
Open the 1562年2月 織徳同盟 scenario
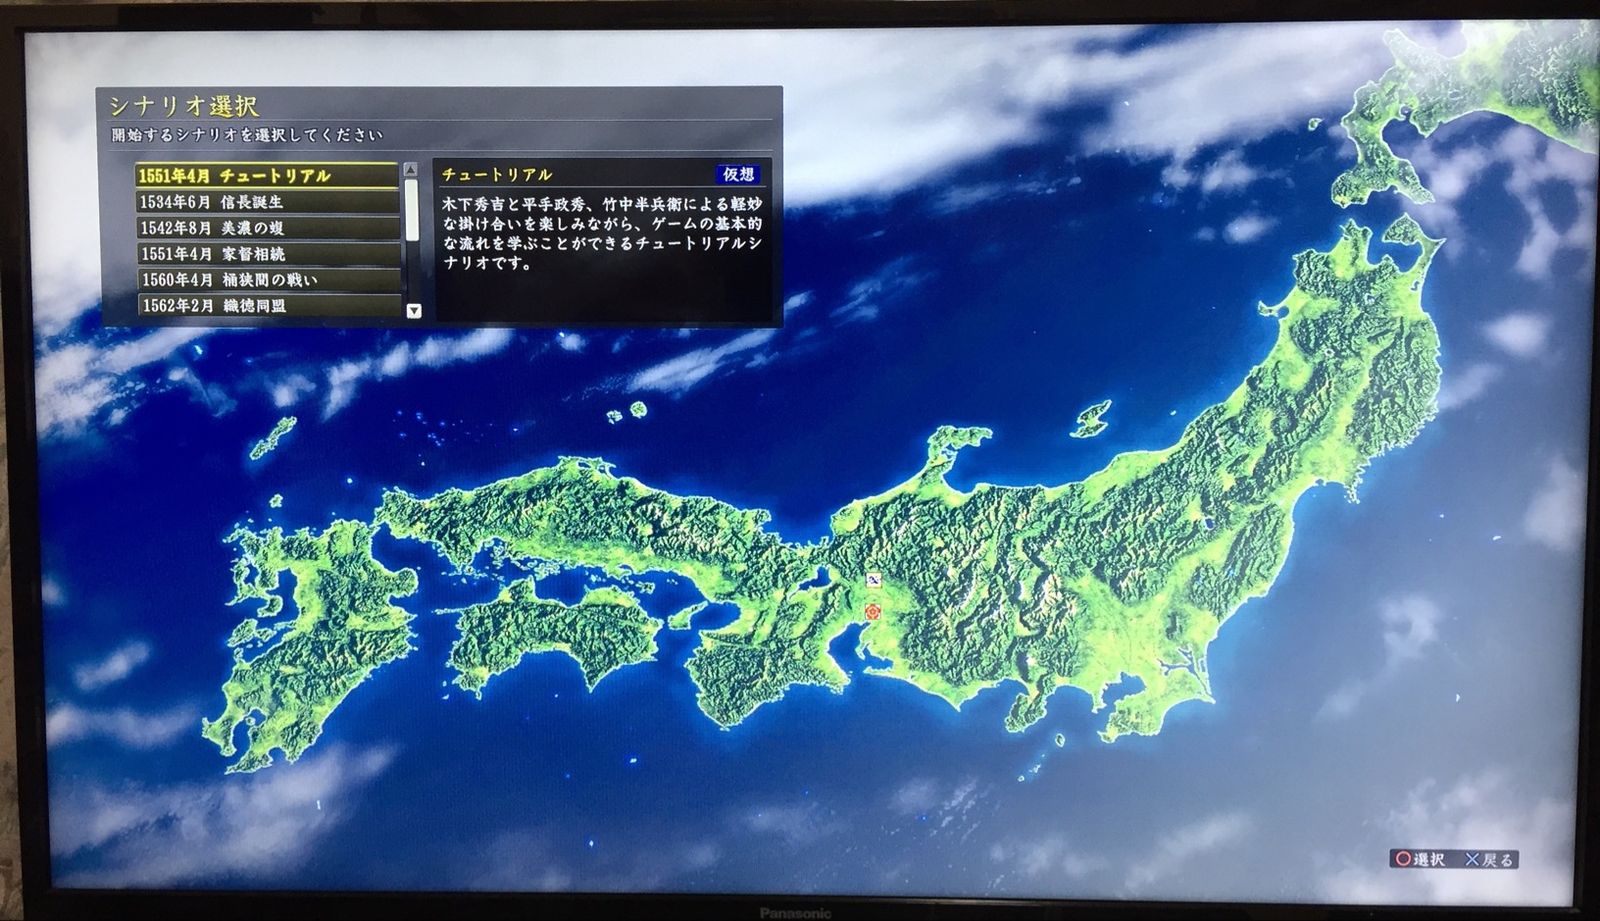pos(270,305)
